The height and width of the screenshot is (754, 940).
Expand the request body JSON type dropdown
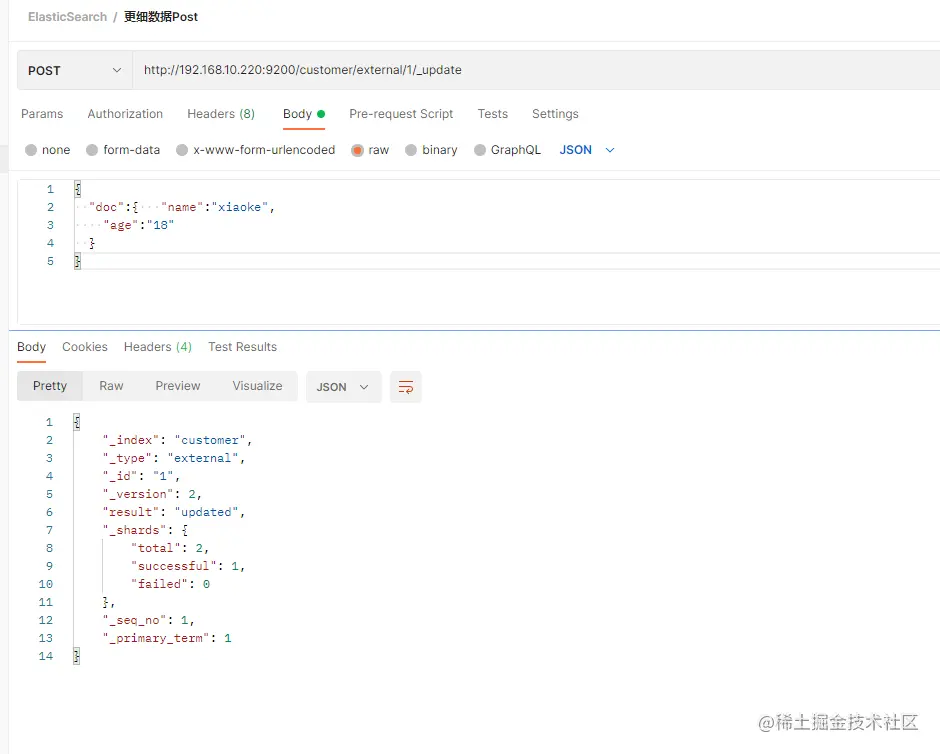point(587,150)
